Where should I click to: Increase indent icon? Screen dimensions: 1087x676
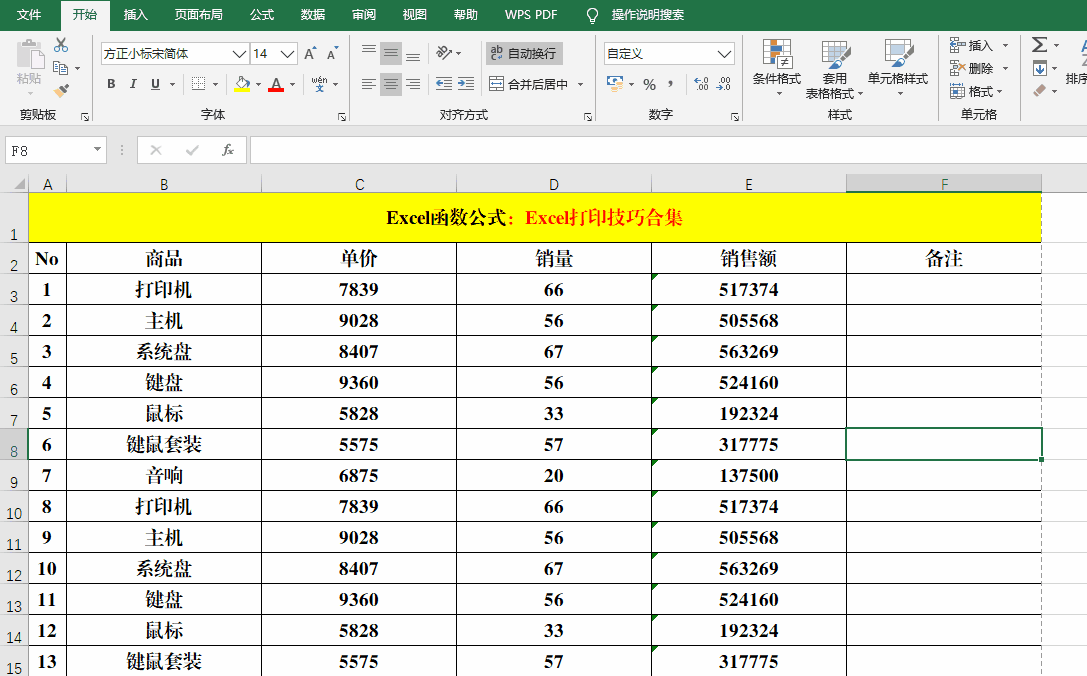coord(466,84)
